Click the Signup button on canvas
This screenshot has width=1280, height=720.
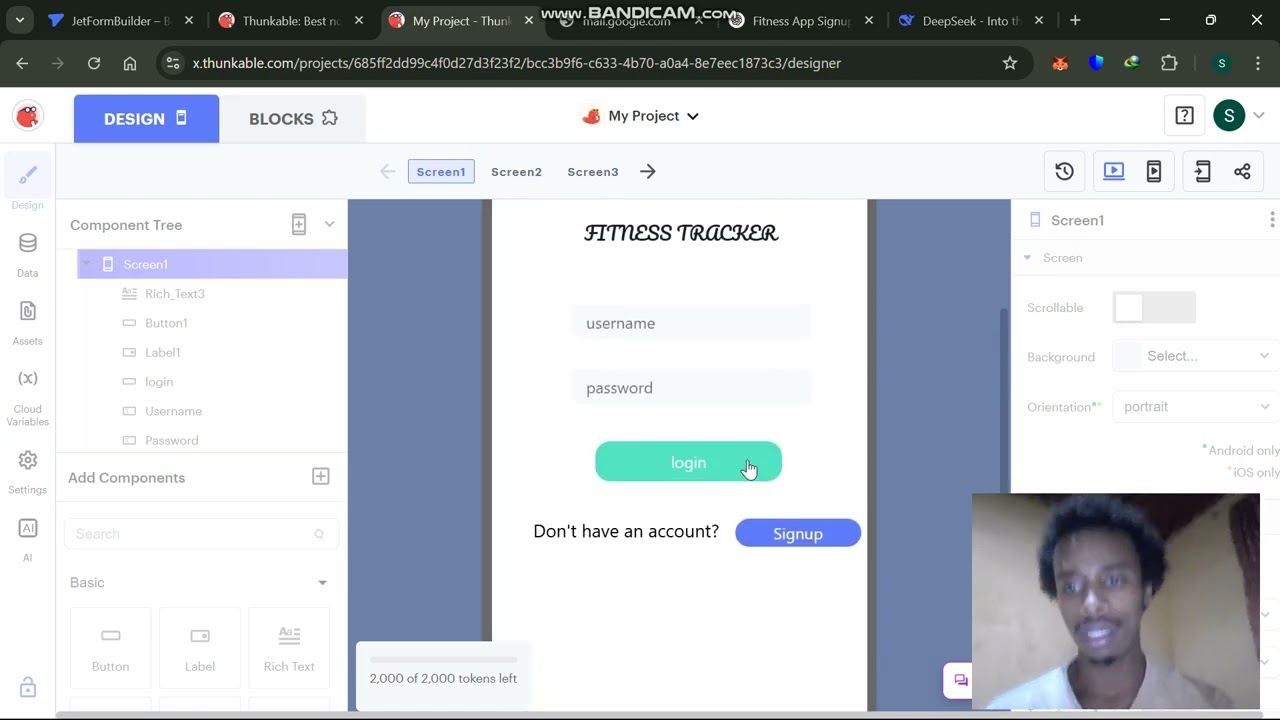798,533
